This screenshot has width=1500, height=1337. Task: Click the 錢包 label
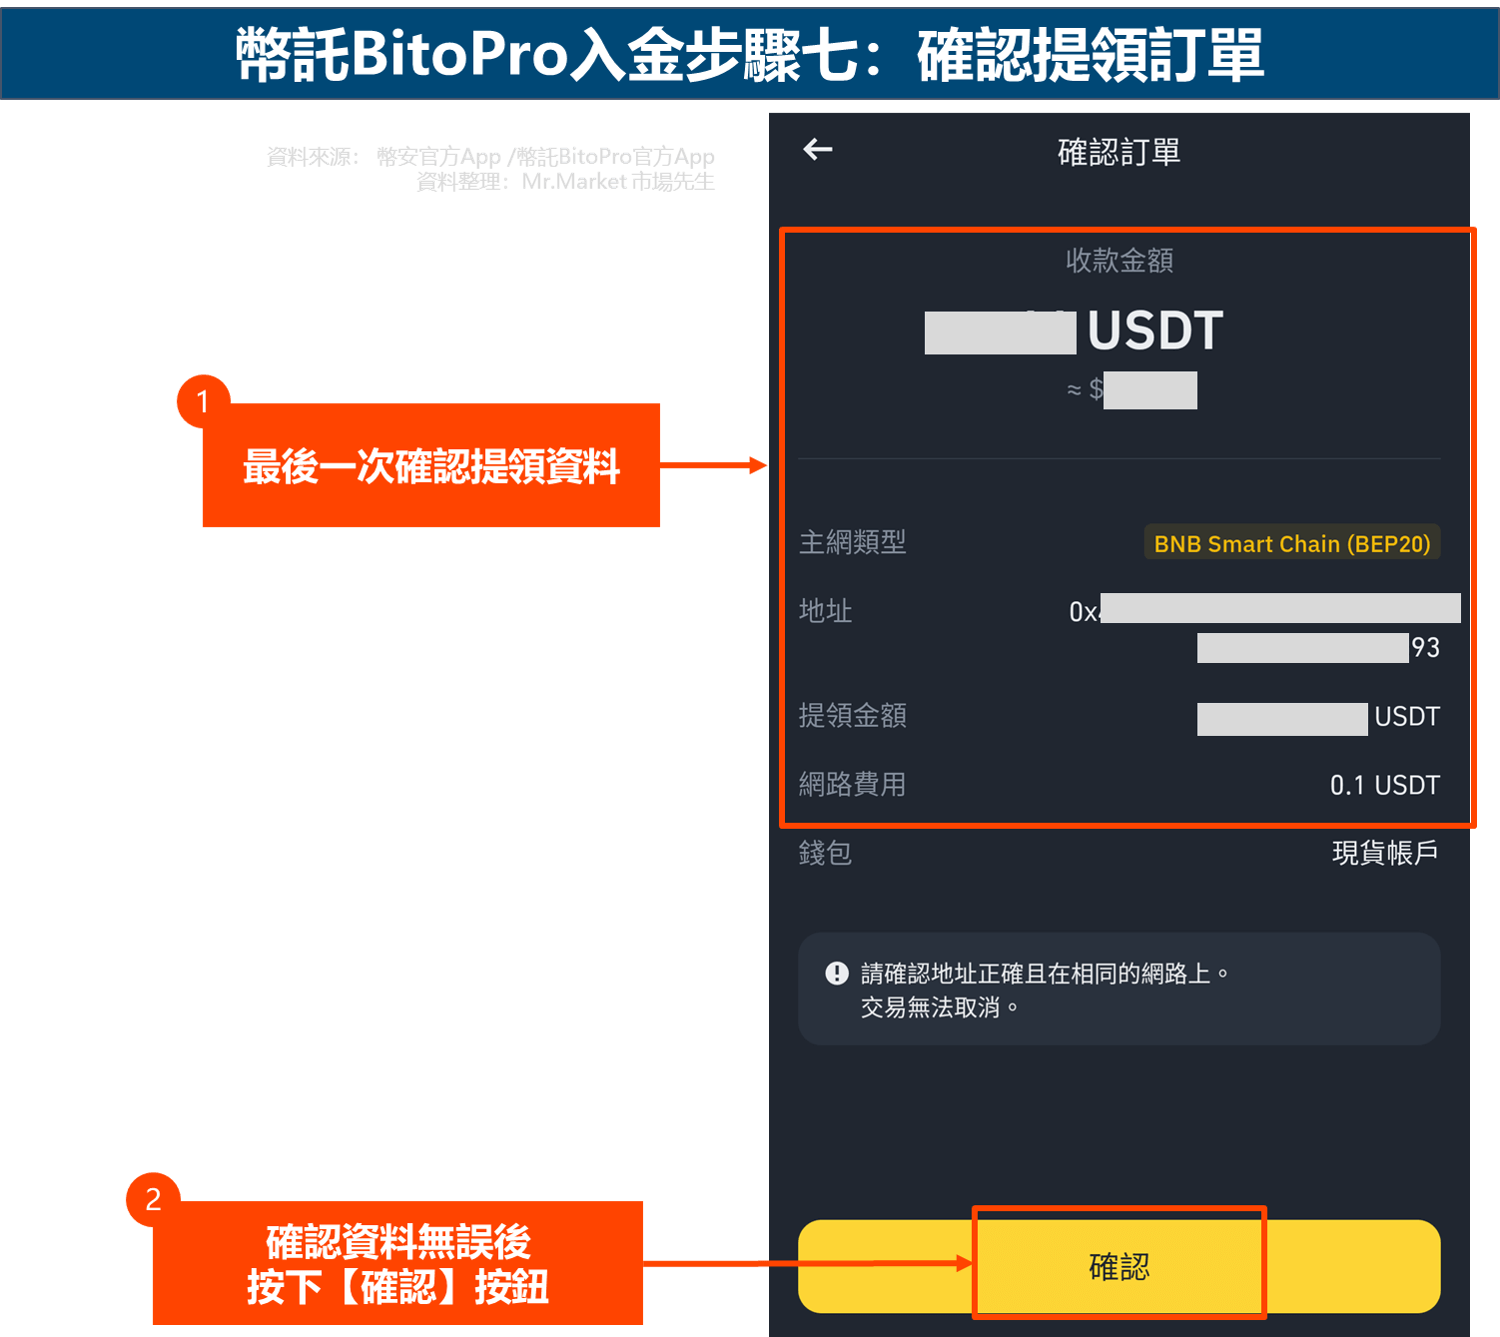pyautogui.click(x=825, y=853)
